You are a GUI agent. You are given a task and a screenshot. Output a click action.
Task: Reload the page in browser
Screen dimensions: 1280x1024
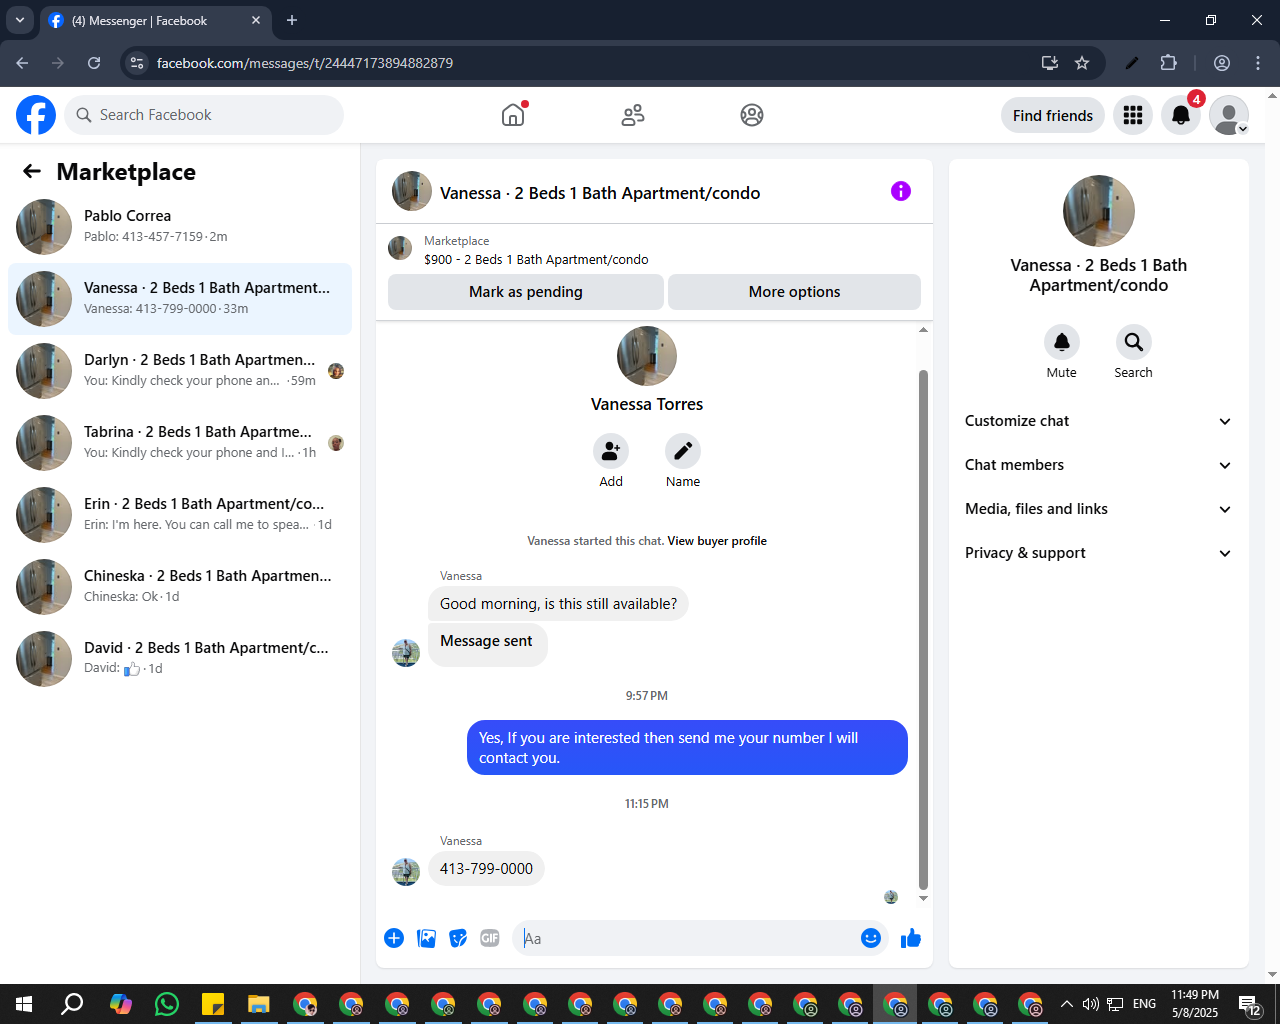click(94, 63)
